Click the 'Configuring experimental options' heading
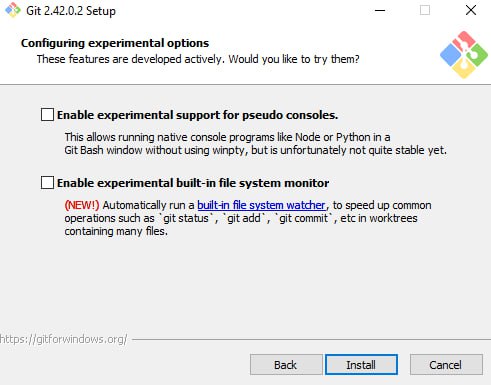 [x=115, y=43]
